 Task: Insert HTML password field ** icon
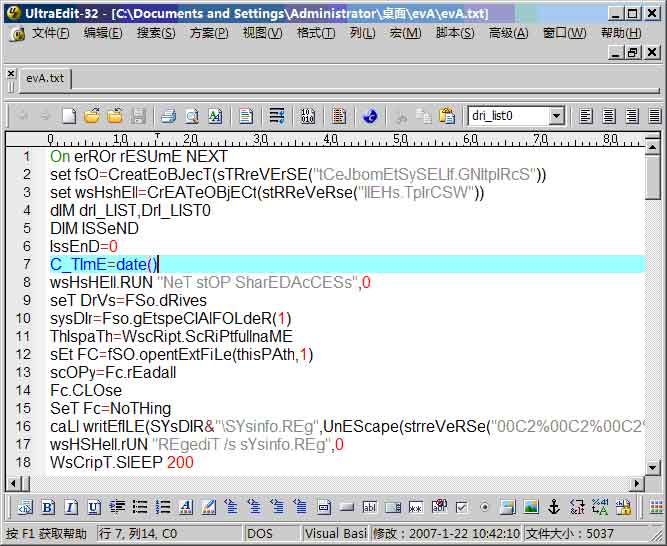pyautogui.click(x=416, y=507)
